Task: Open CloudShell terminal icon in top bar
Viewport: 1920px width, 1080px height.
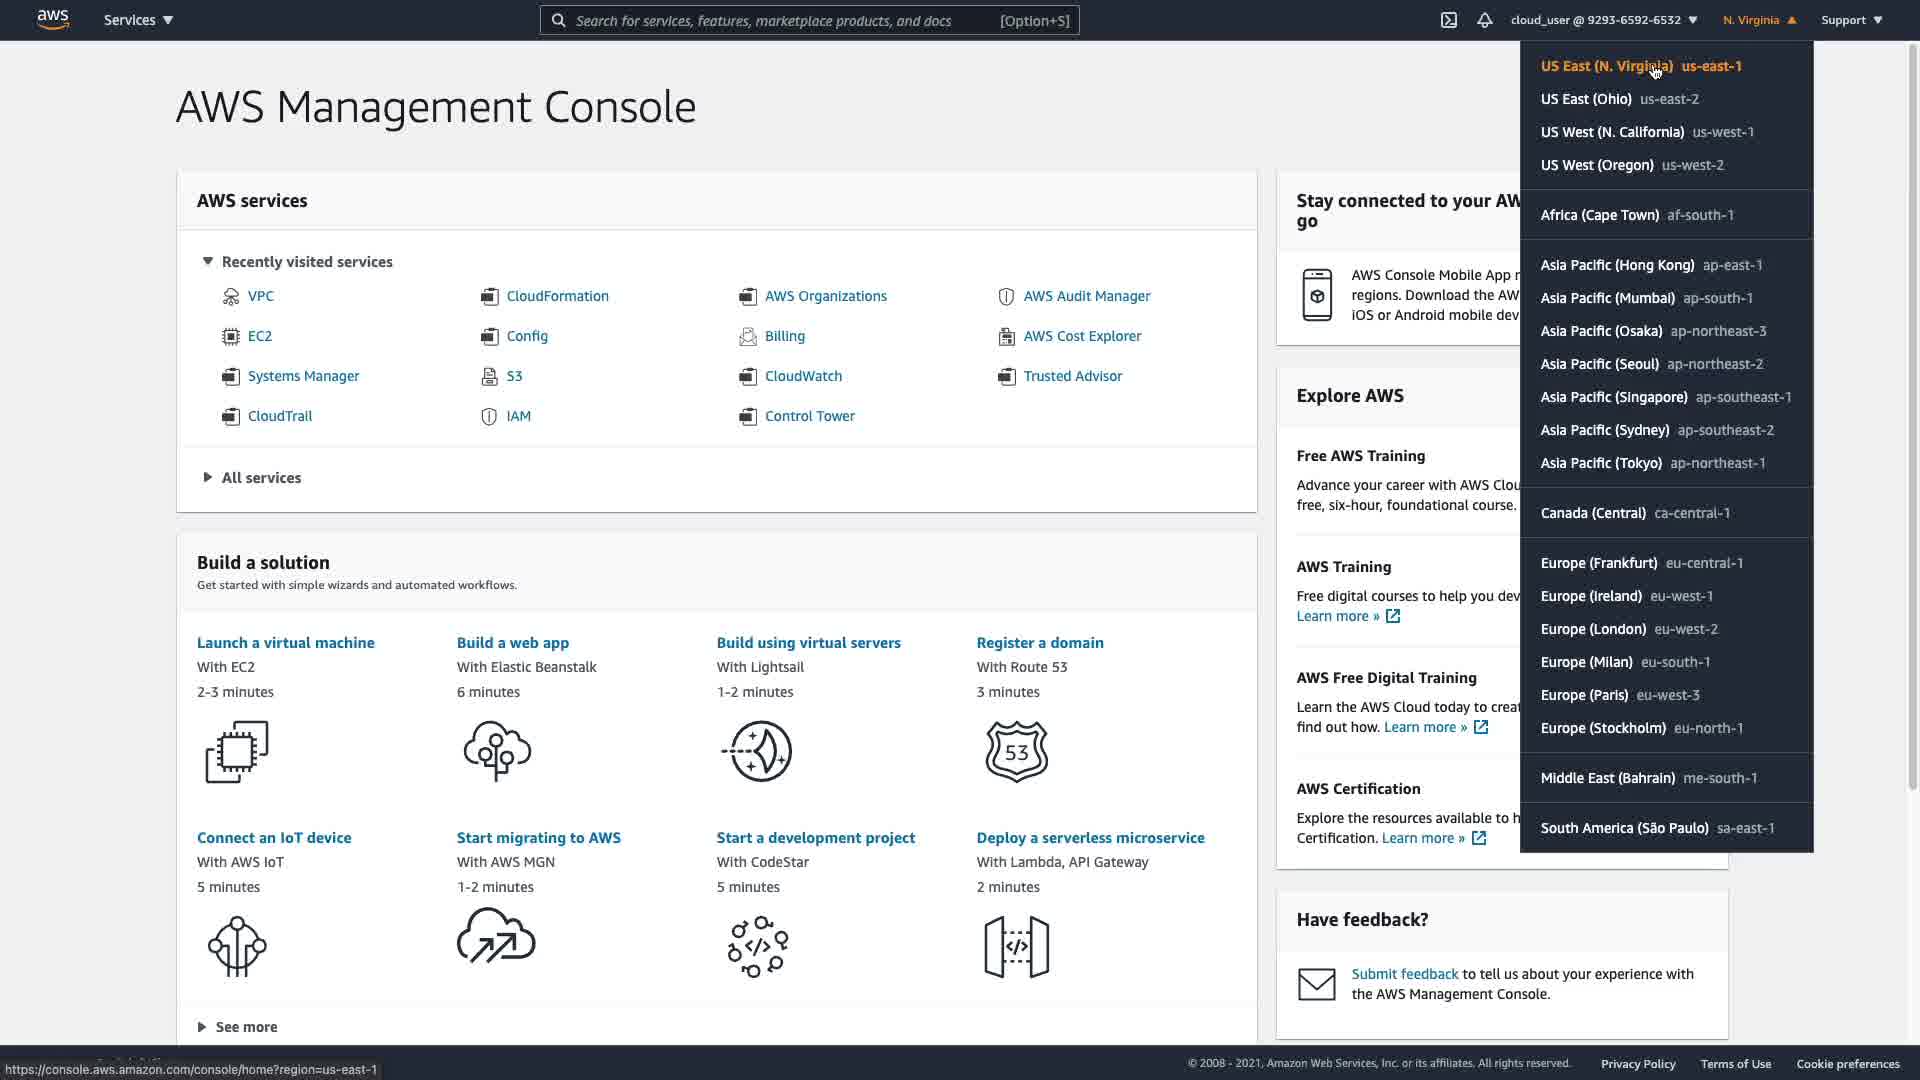Action: 1448,20
